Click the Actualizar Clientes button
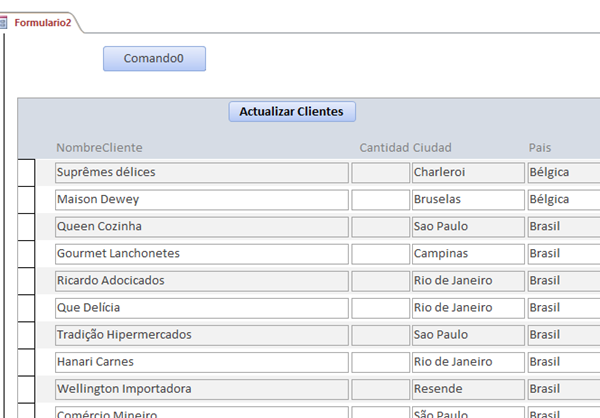 pyautogui.click(x=292, y=111)
